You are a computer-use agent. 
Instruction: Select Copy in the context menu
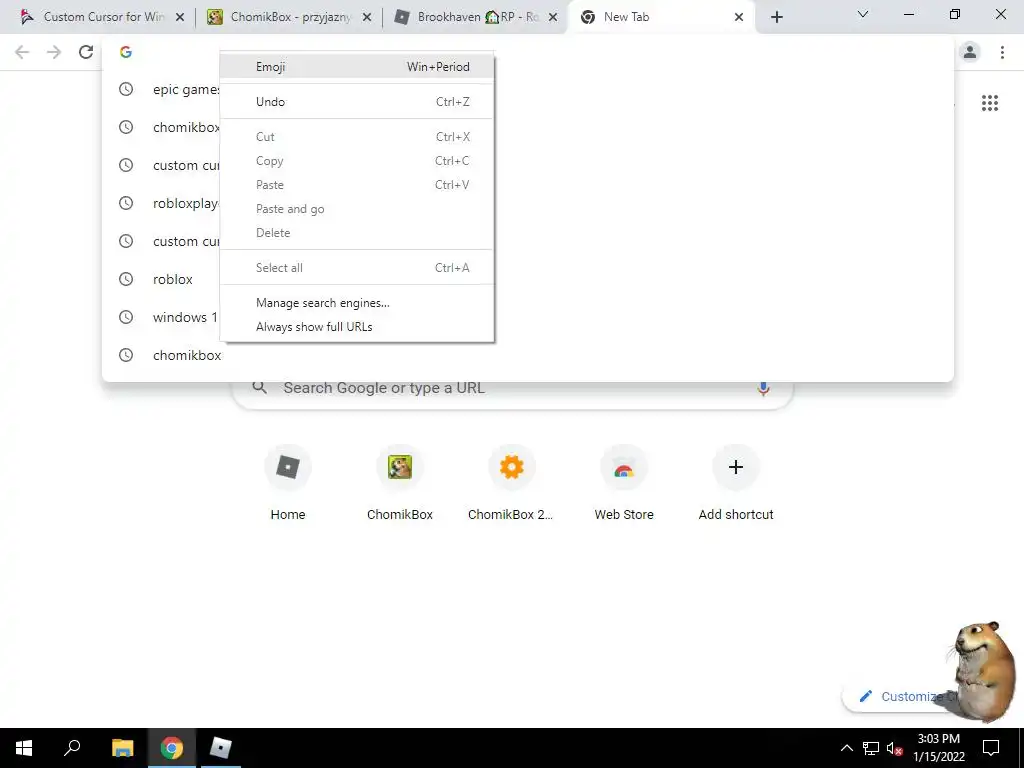point(357,161)
